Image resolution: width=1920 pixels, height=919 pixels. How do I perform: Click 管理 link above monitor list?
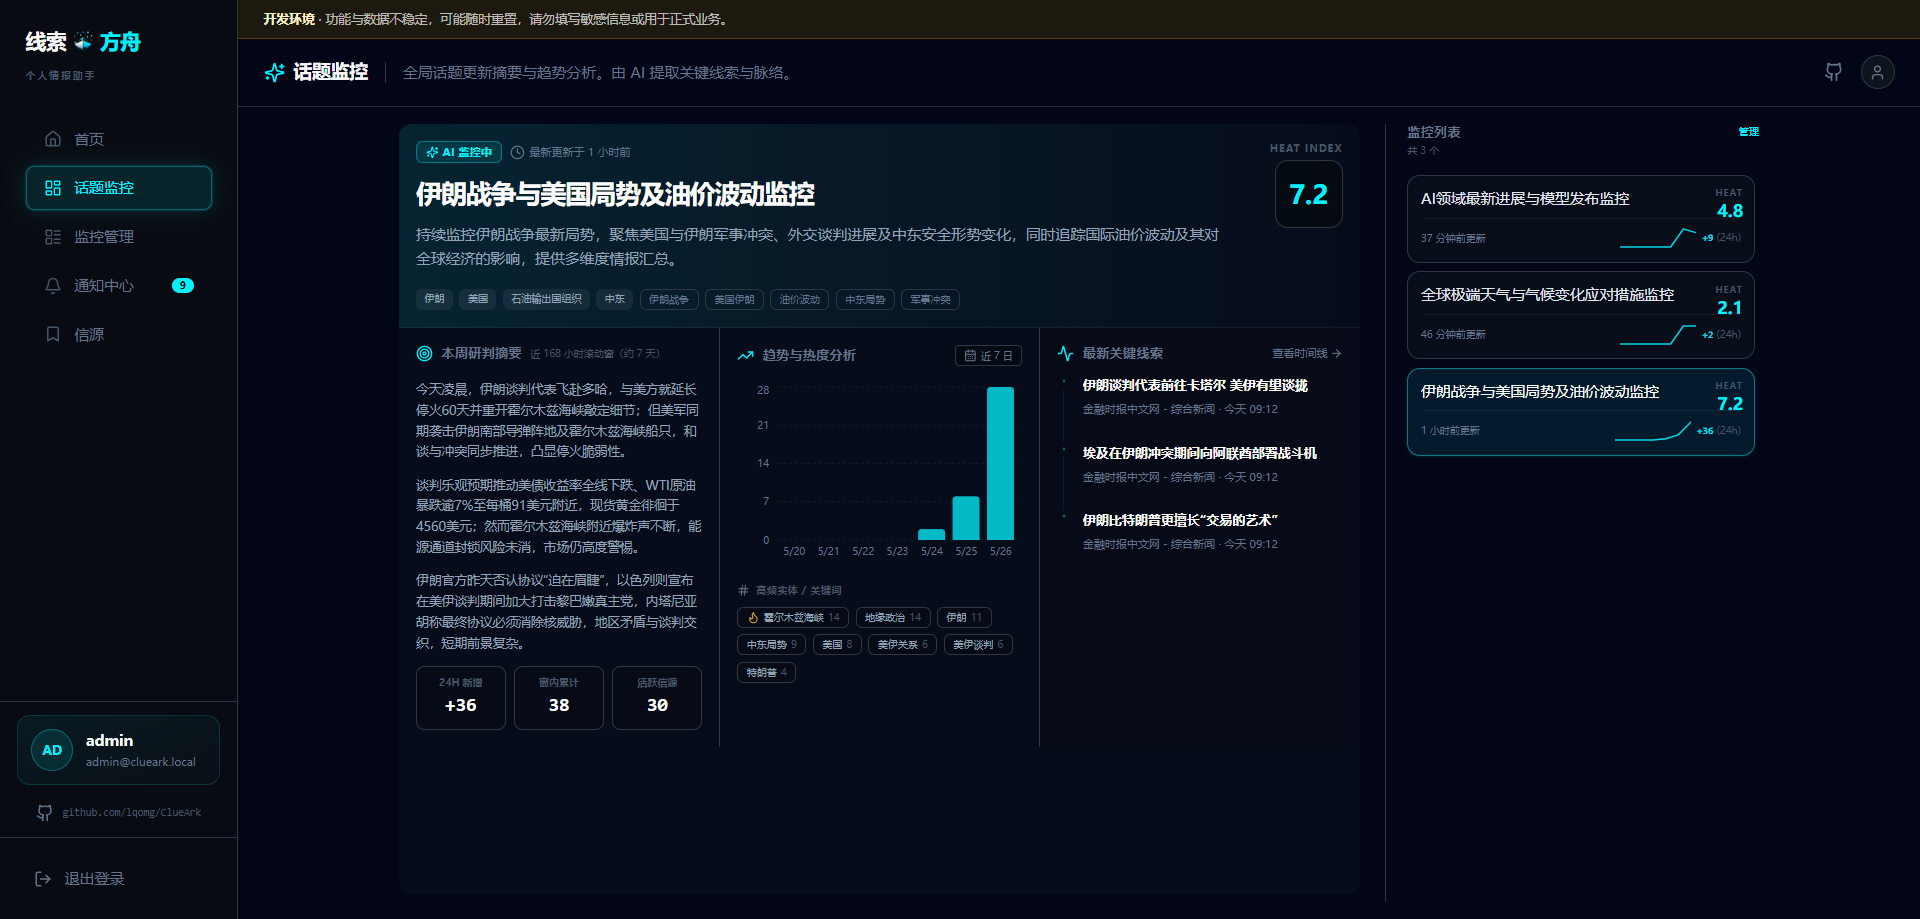(x=1748, y=132)
